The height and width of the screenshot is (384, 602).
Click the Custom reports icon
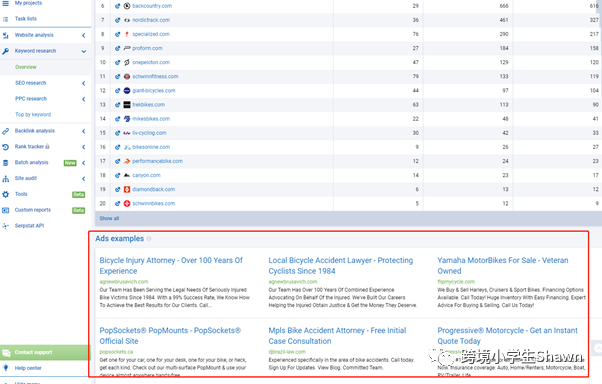5,210
